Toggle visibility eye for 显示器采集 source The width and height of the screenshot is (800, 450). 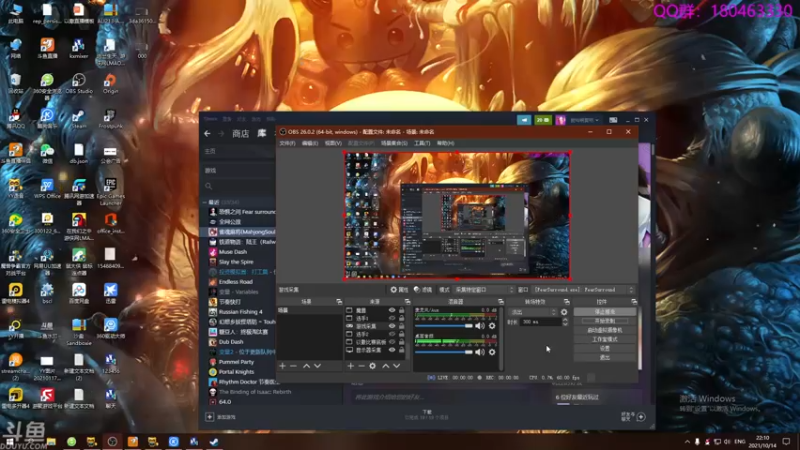(392, 350)
